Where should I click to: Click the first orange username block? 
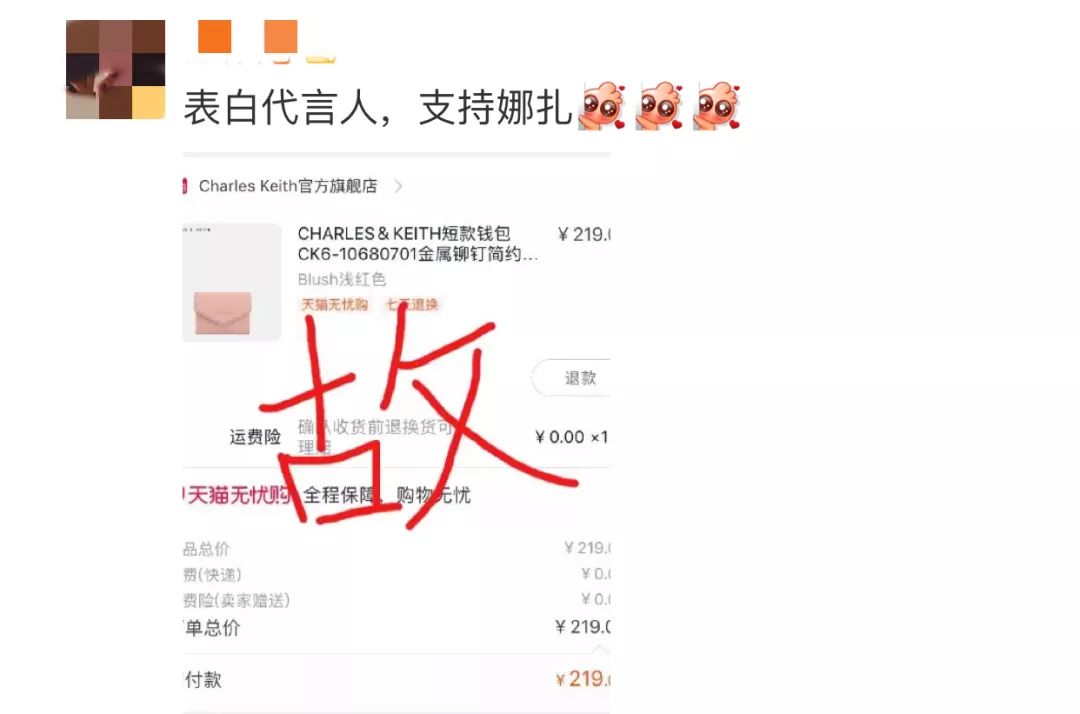point(215,36)
